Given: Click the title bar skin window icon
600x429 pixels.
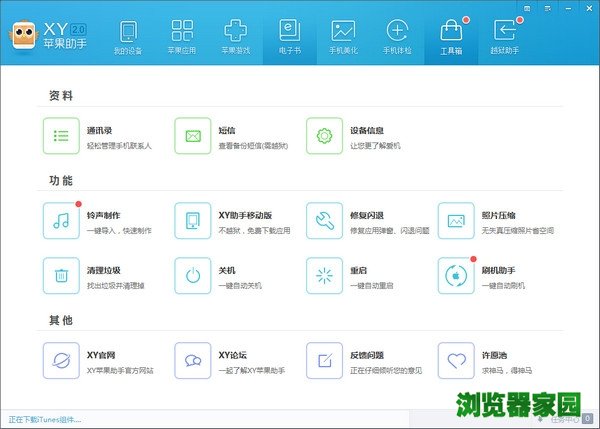Looking at the screenshot, I should tap(527, 8).
